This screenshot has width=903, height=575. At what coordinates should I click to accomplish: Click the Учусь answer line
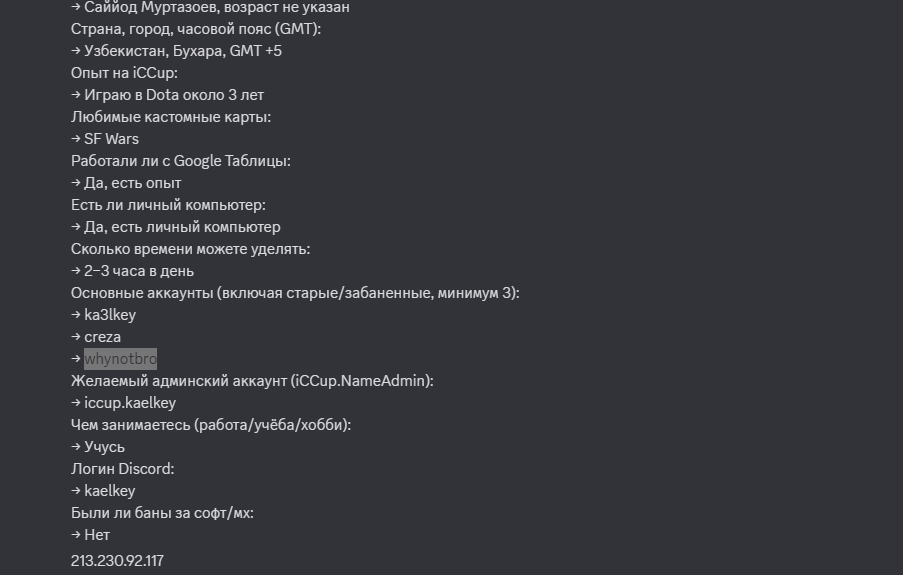click(98, 447)
